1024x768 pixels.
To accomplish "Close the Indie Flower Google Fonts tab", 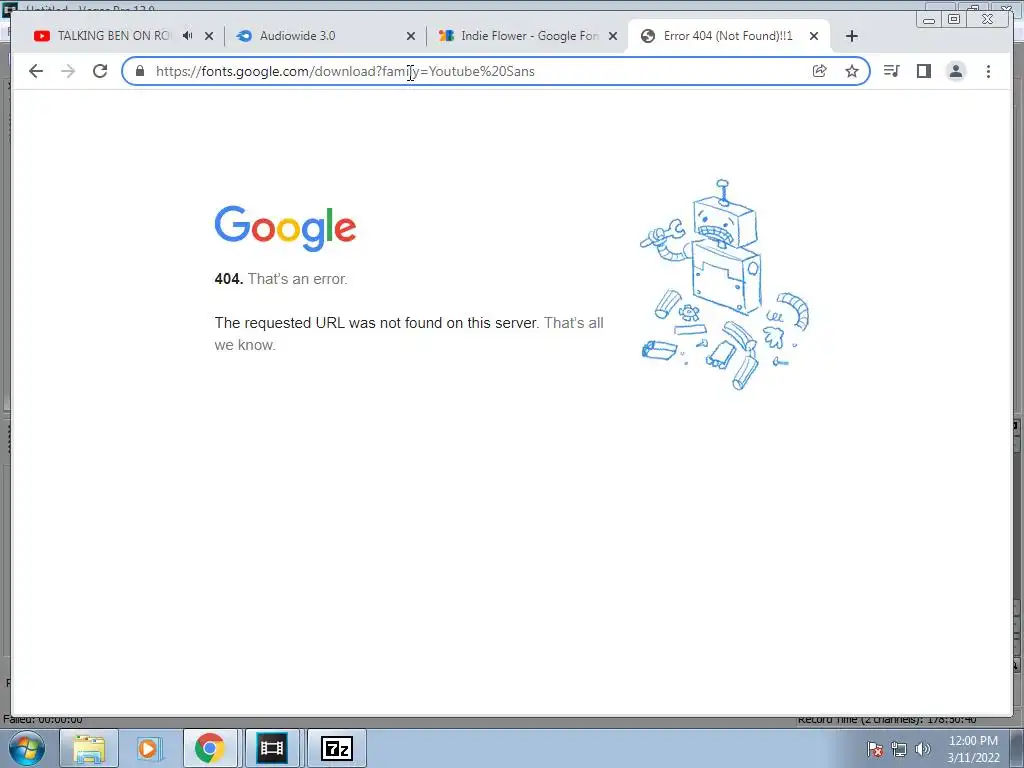I will (613, 36).
